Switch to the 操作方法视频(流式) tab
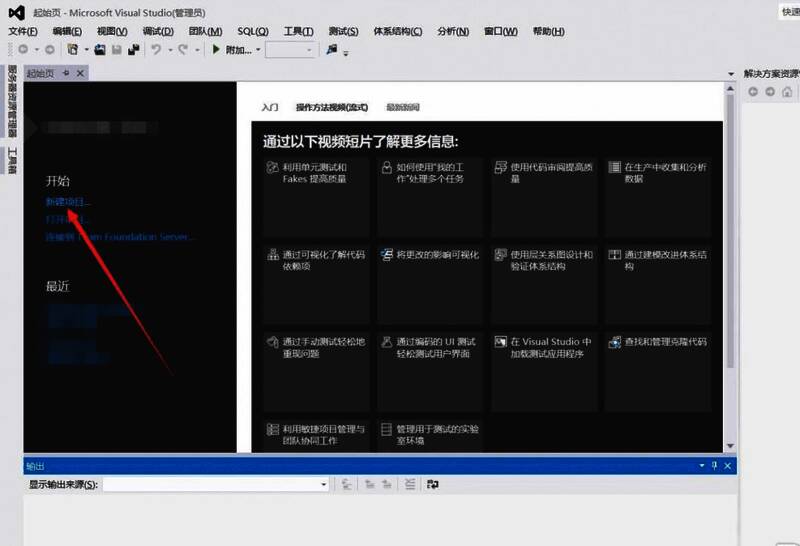800x546 pixels. click(x=332, y=107)
